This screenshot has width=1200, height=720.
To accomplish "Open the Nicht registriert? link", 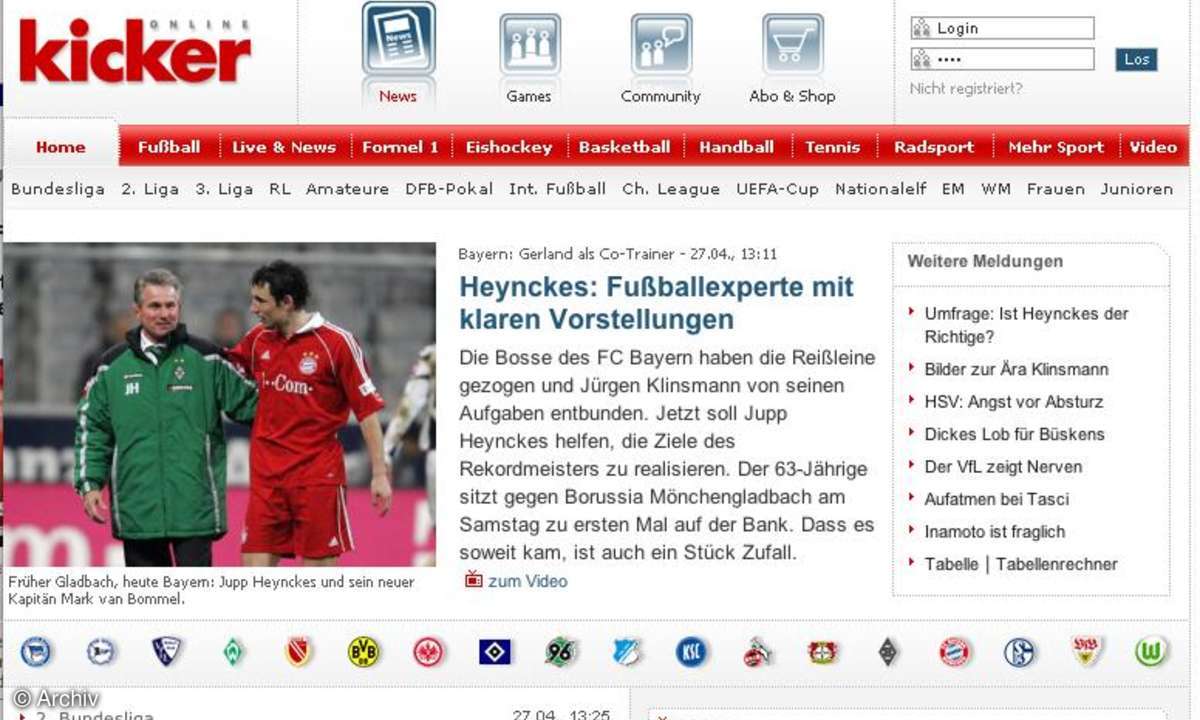I will (x=966, y=88).
